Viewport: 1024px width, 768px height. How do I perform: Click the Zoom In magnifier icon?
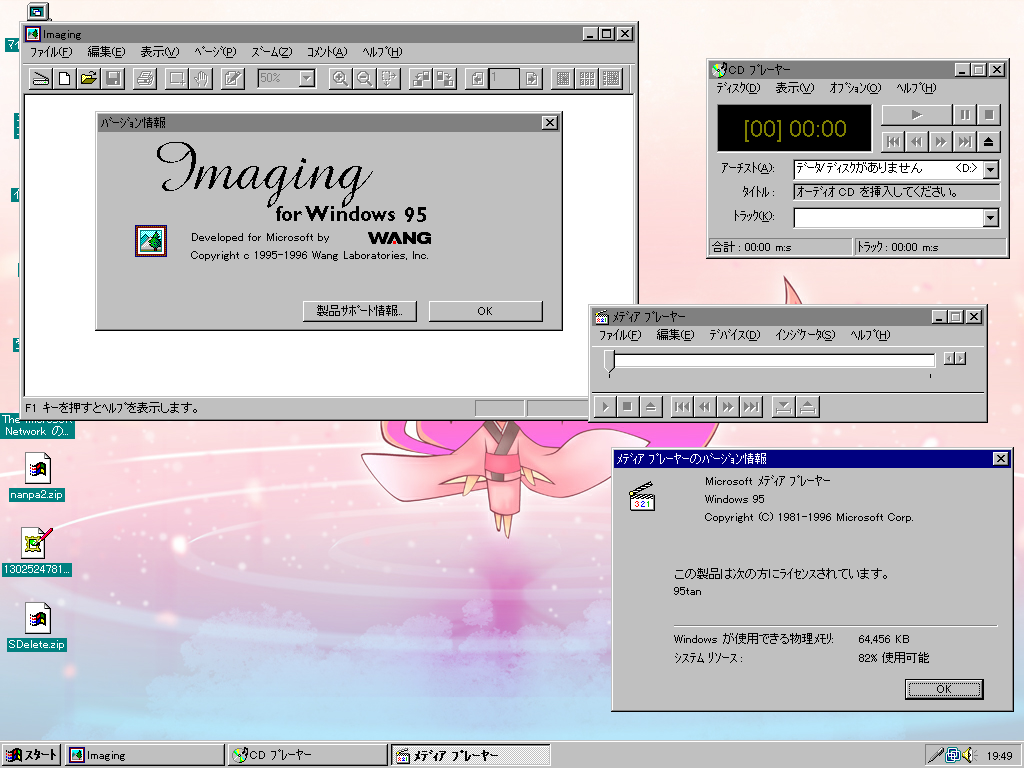coord(340,79)
